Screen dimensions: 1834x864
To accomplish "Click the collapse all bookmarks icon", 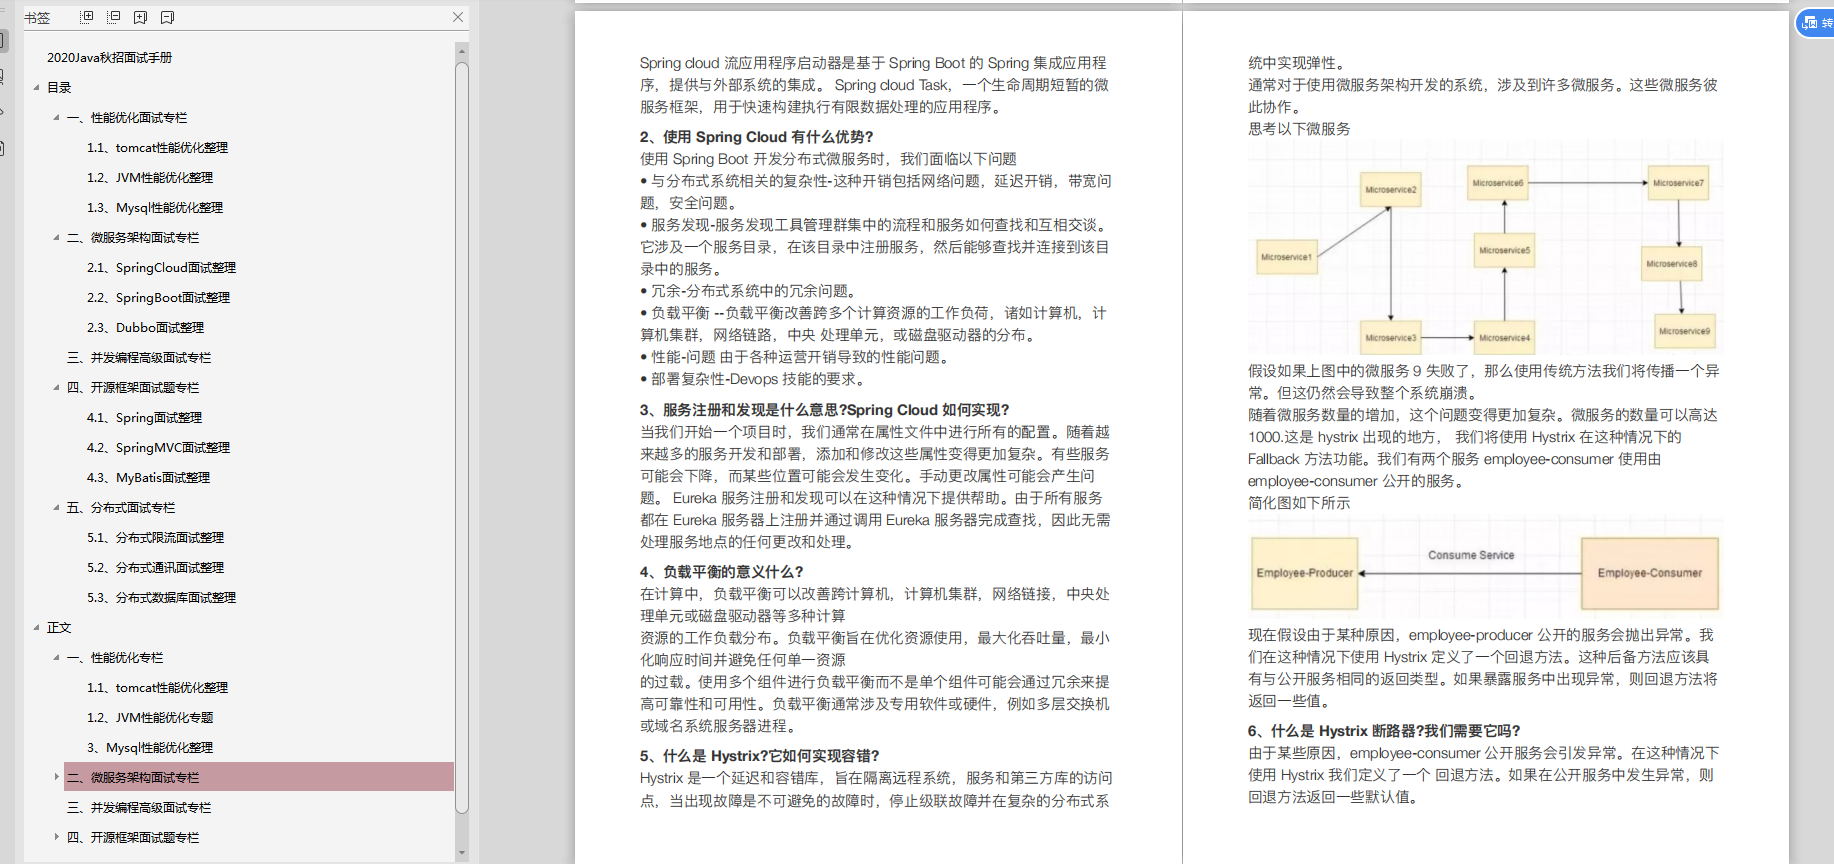I will 114,17.
